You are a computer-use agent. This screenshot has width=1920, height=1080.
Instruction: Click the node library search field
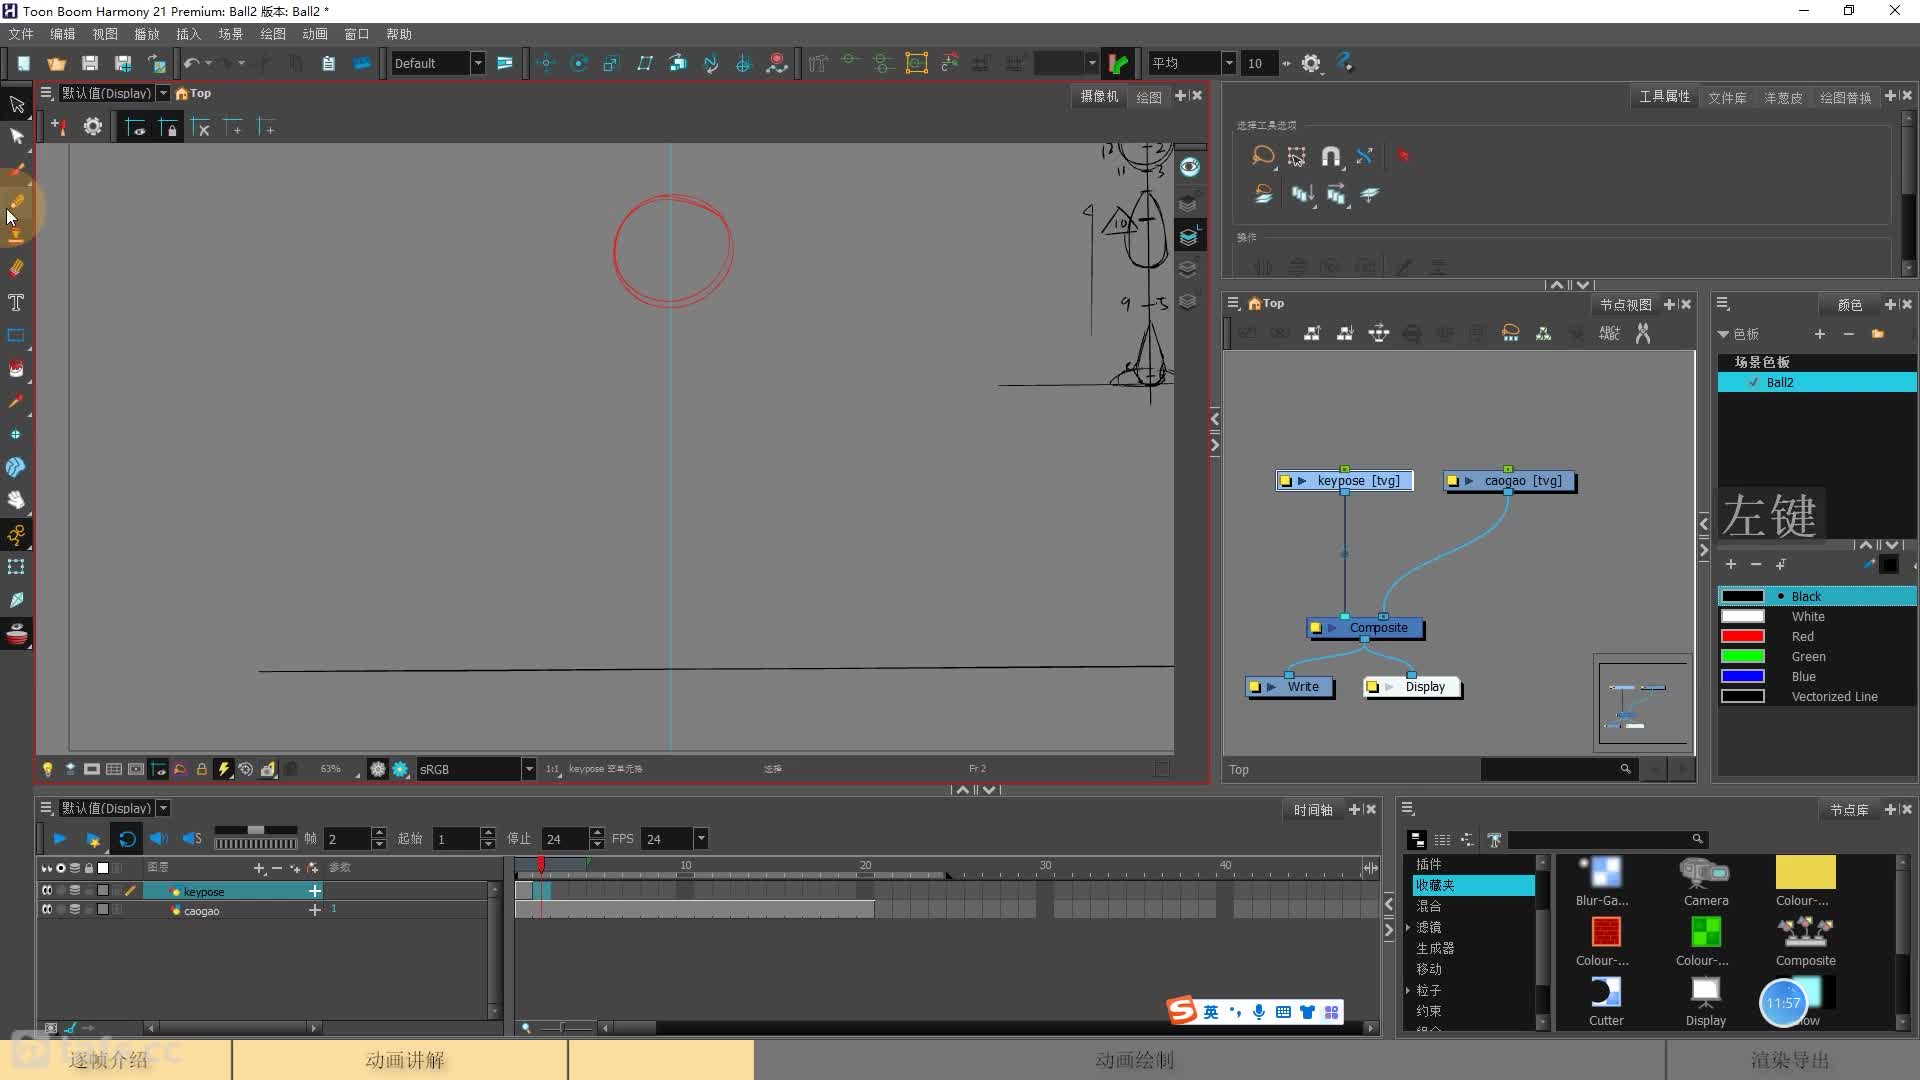click(x=1606, y=839)
